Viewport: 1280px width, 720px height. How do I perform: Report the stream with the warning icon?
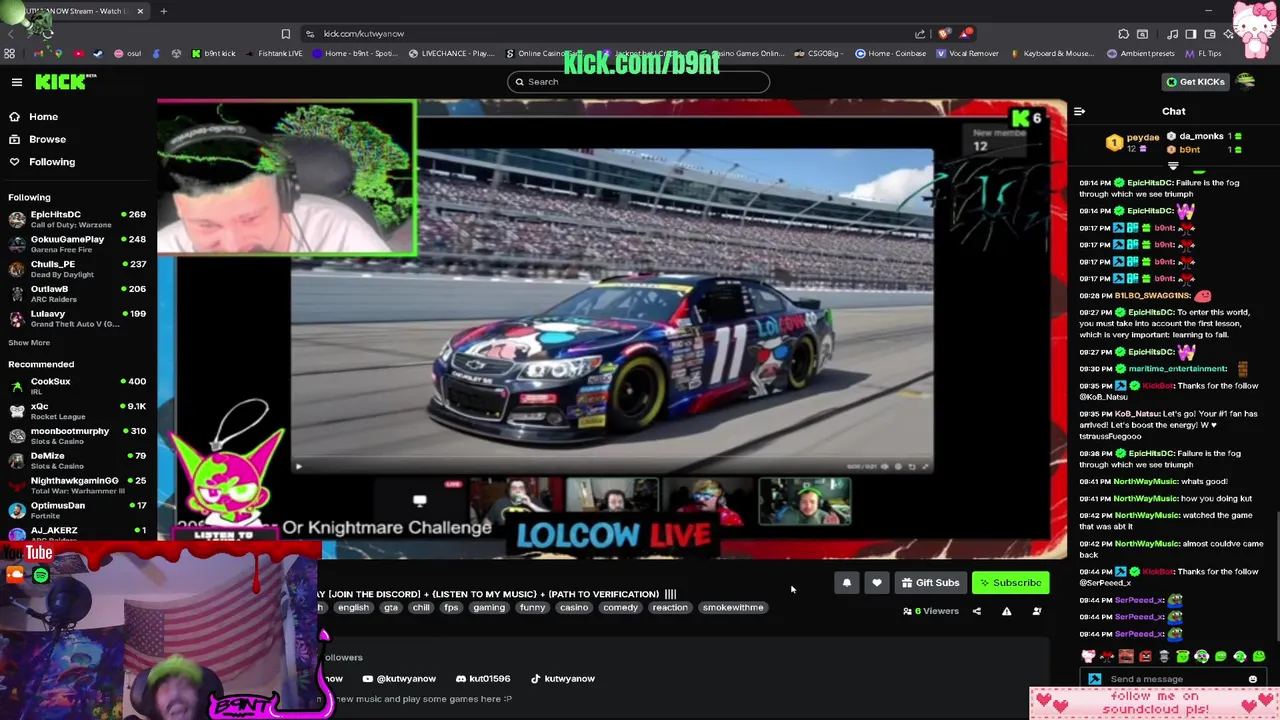pyautogui.click(x=1007, y=611)
